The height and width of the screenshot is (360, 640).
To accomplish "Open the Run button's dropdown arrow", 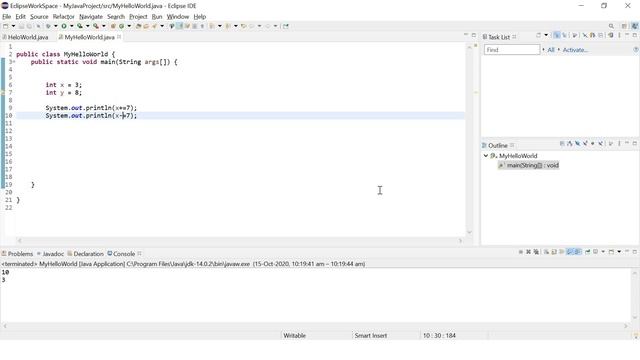I will coord(71,26).
